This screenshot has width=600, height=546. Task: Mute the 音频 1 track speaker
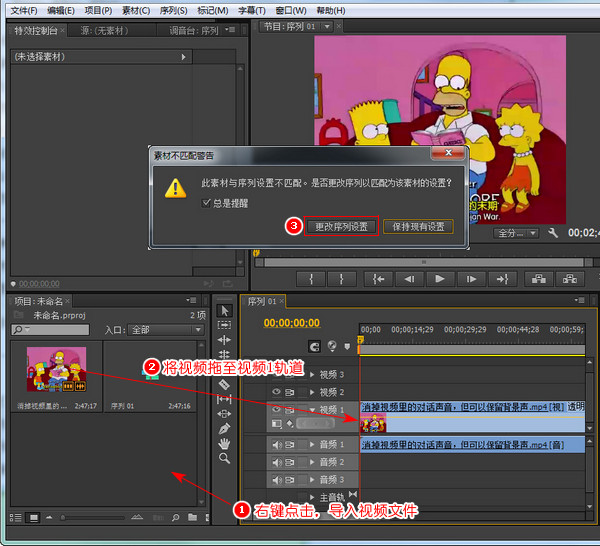point(277,444)
